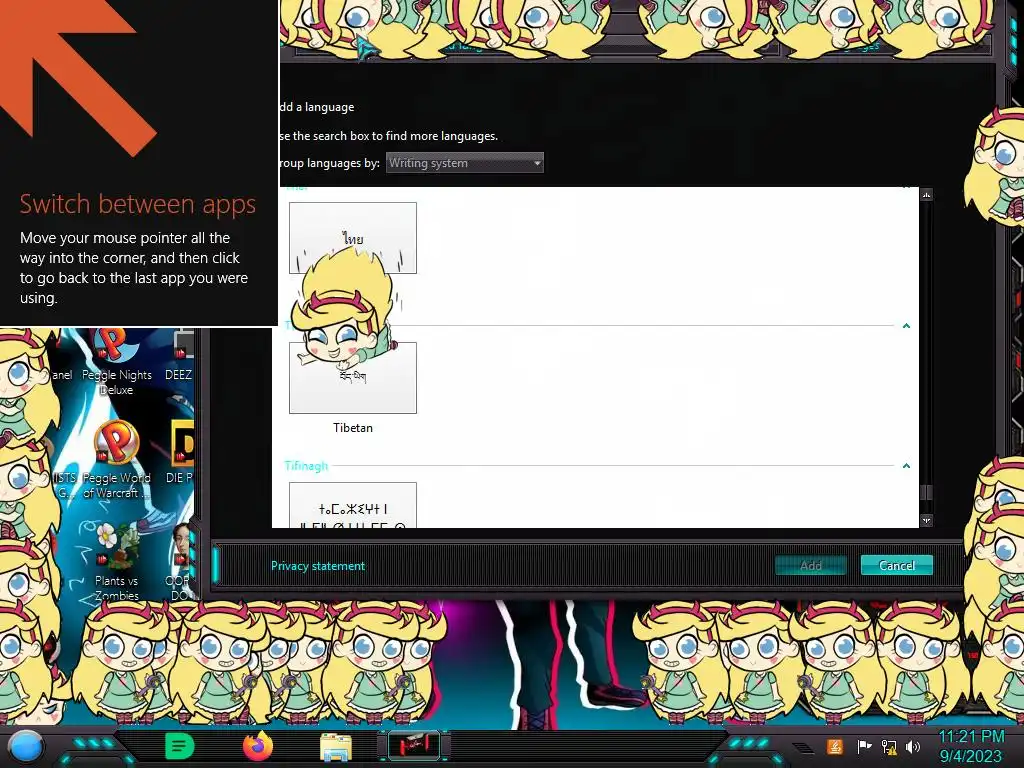The height and width of the screenshot is (768, 1024).
Task: Click the language list scrollbar thumb
Action: (927, 493)
